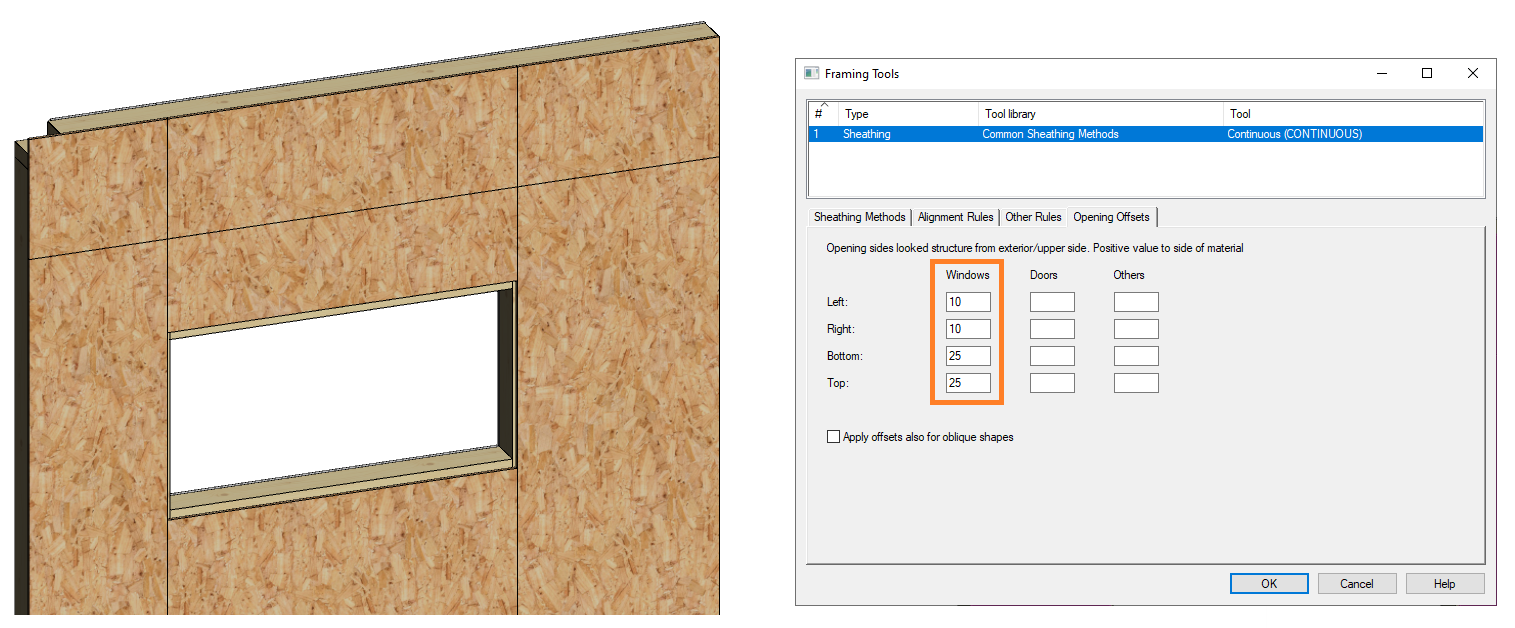Switch to the Sheathing Methods tab
The width and height of the screenshot is (1515, 628).
pyautogui.click(x=859, y=217)
